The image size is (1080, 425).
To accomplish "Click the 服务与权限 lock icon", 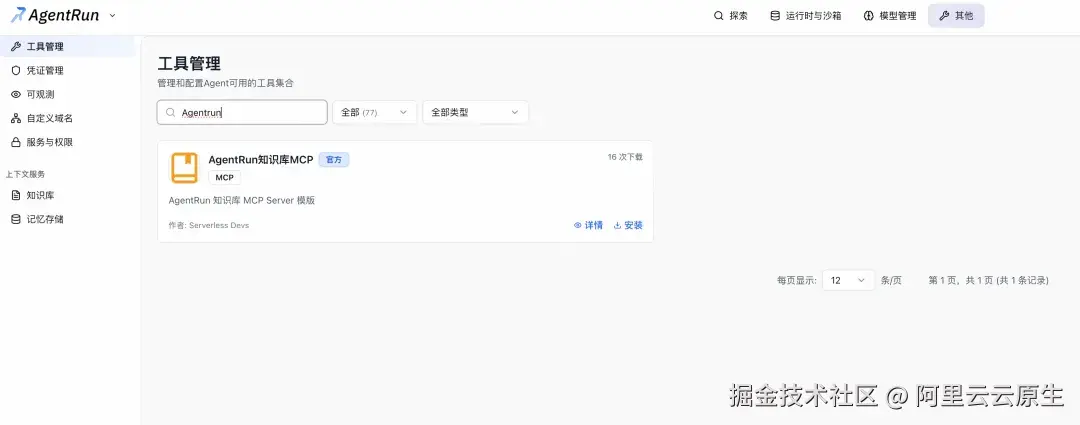I will coord(16,143).
